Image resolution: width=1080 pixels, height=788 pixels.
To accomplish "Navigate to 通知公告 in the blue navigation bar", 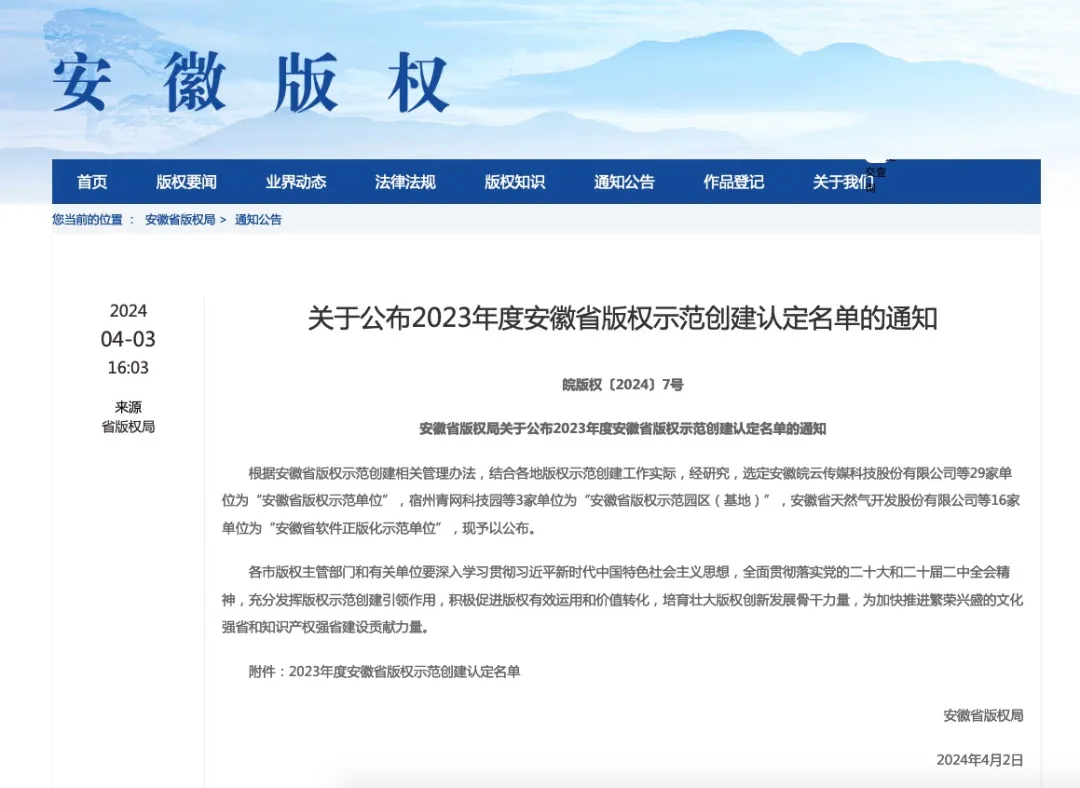I will click(x=624, y=182).
